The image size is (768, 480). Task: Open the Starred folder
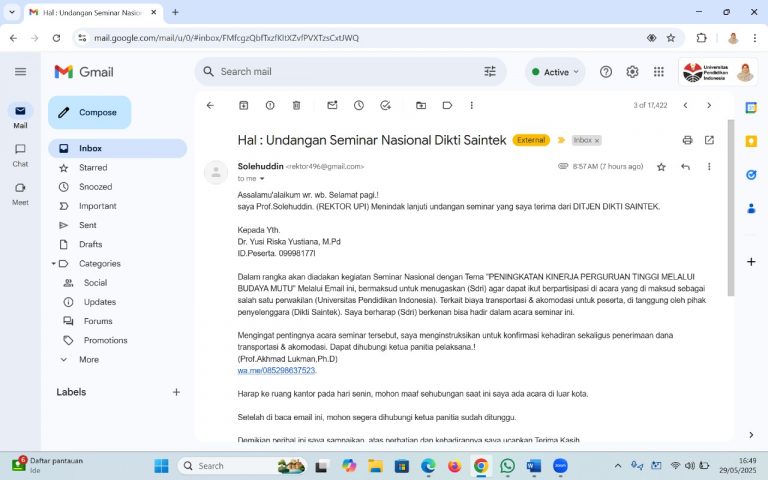tap(118, 168)
